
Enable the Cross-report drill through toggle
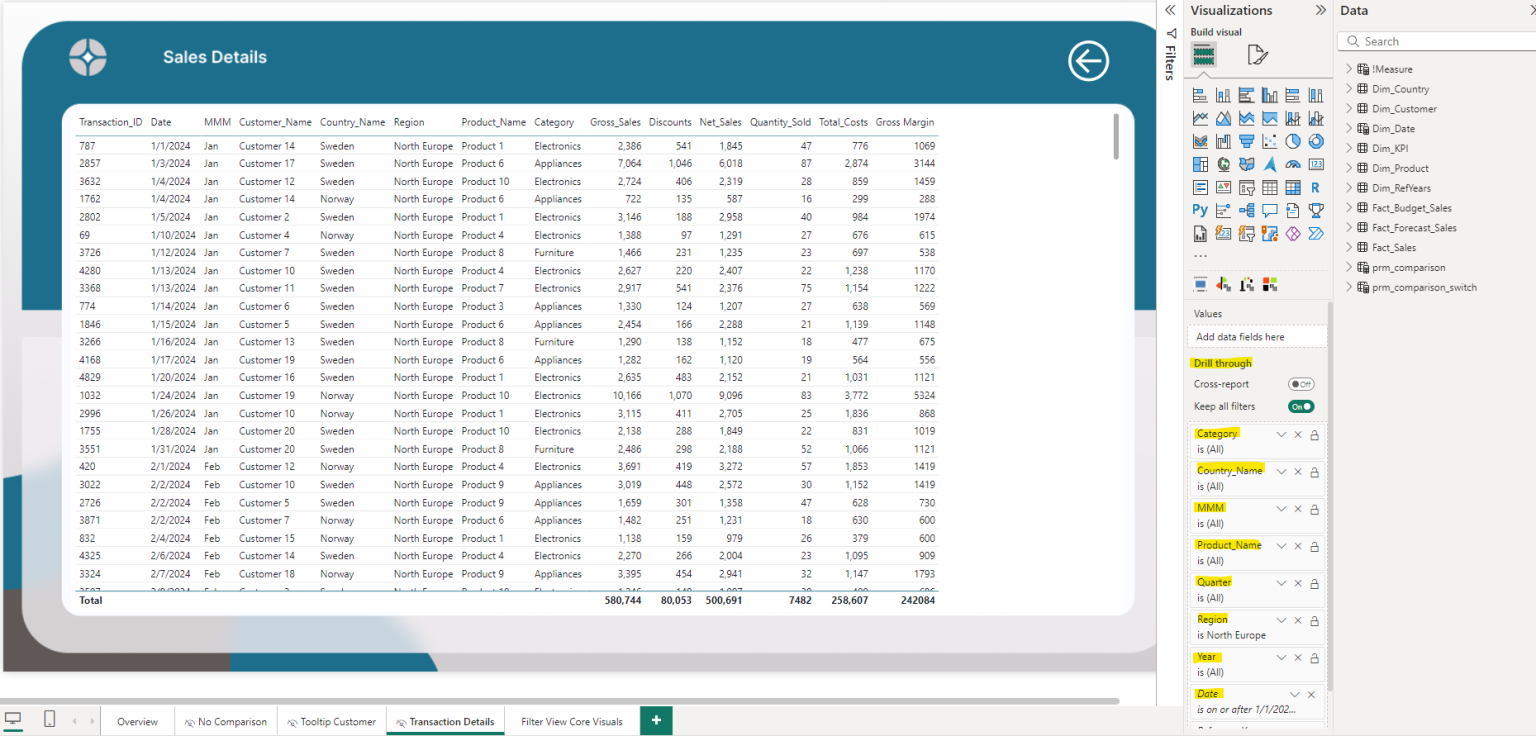point(1302,383)
